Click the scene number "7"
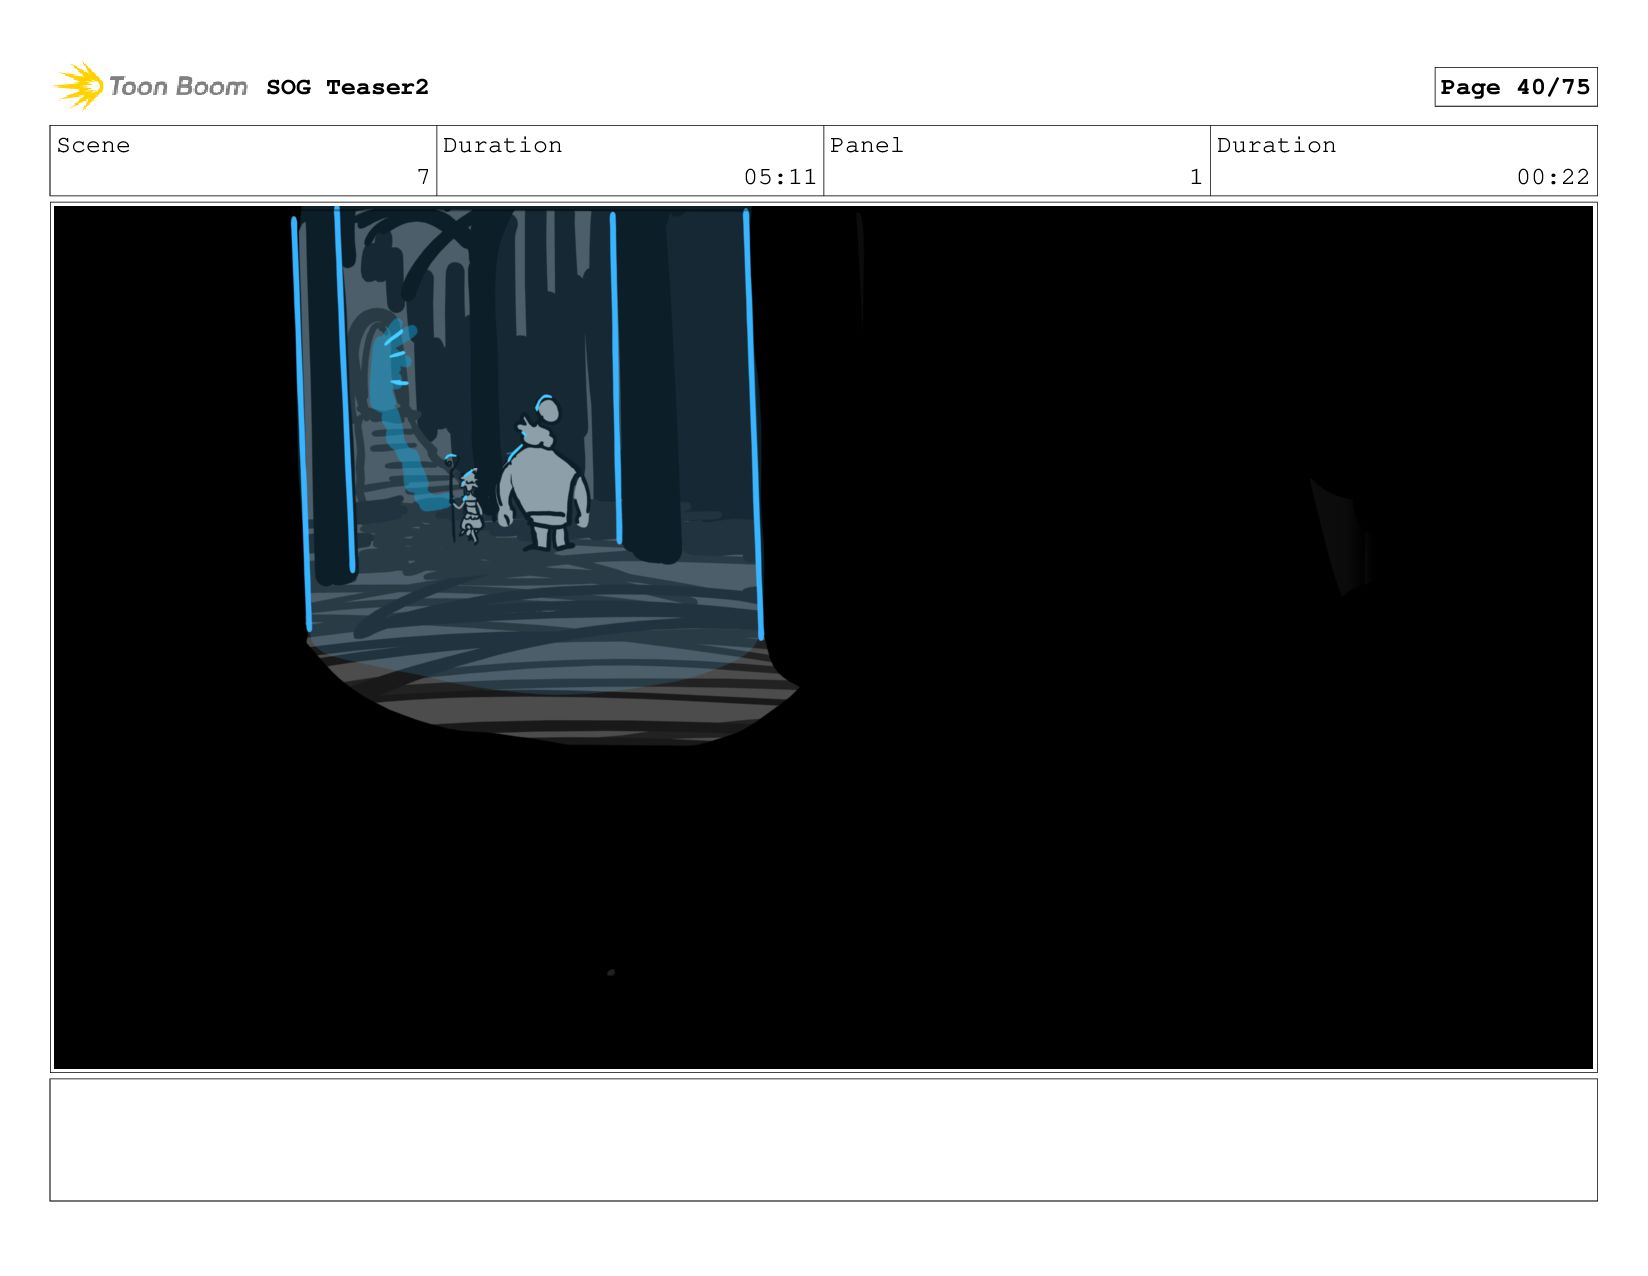Screen dimensions: 1648x1276 coord(423,177)
